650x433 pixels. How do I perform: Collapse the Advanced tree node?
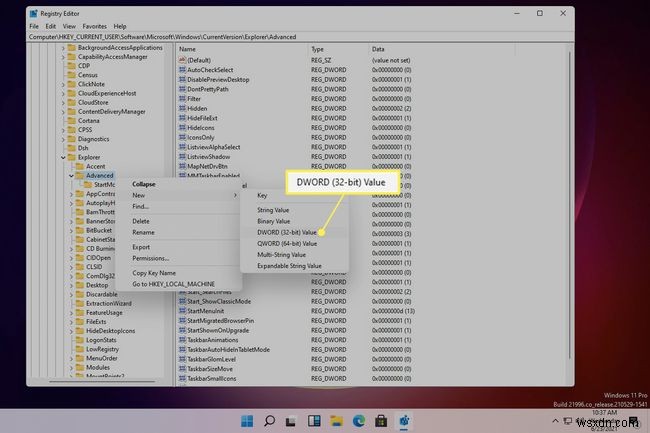pos(71,176)
